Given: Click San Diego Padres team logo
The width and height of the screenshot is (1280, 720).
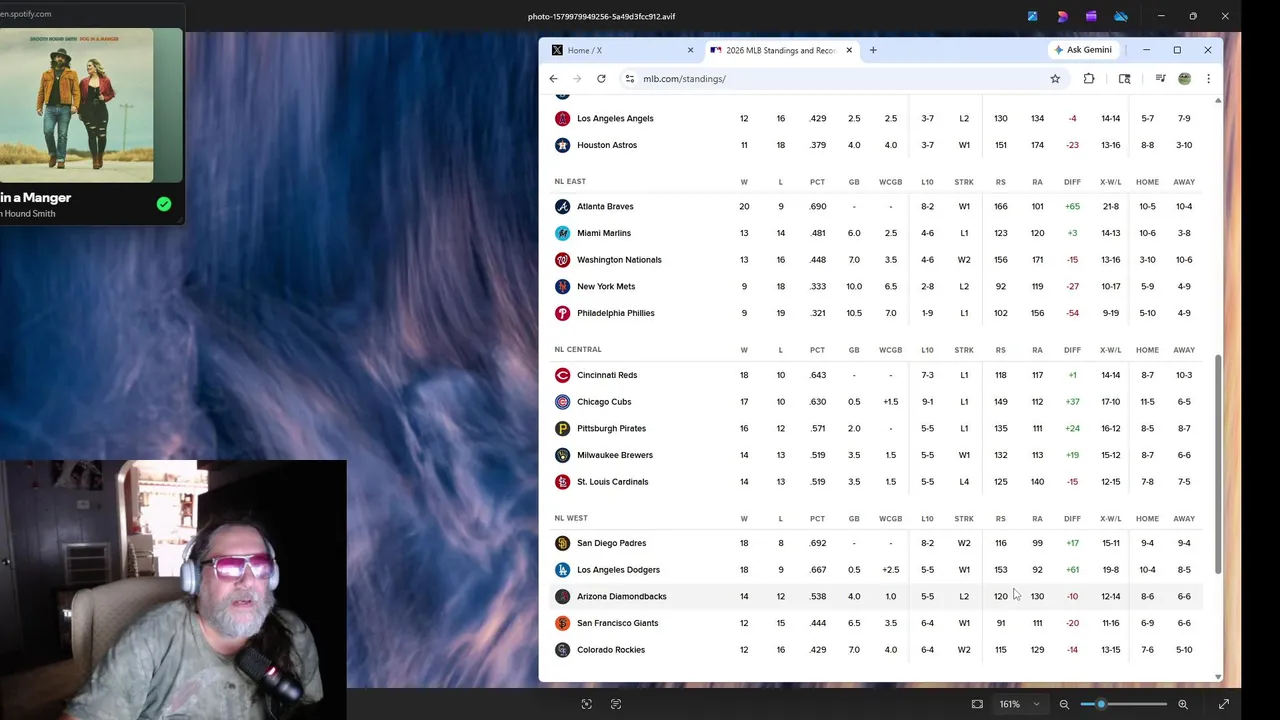Looking at the screenshot, I should point(562,543).
